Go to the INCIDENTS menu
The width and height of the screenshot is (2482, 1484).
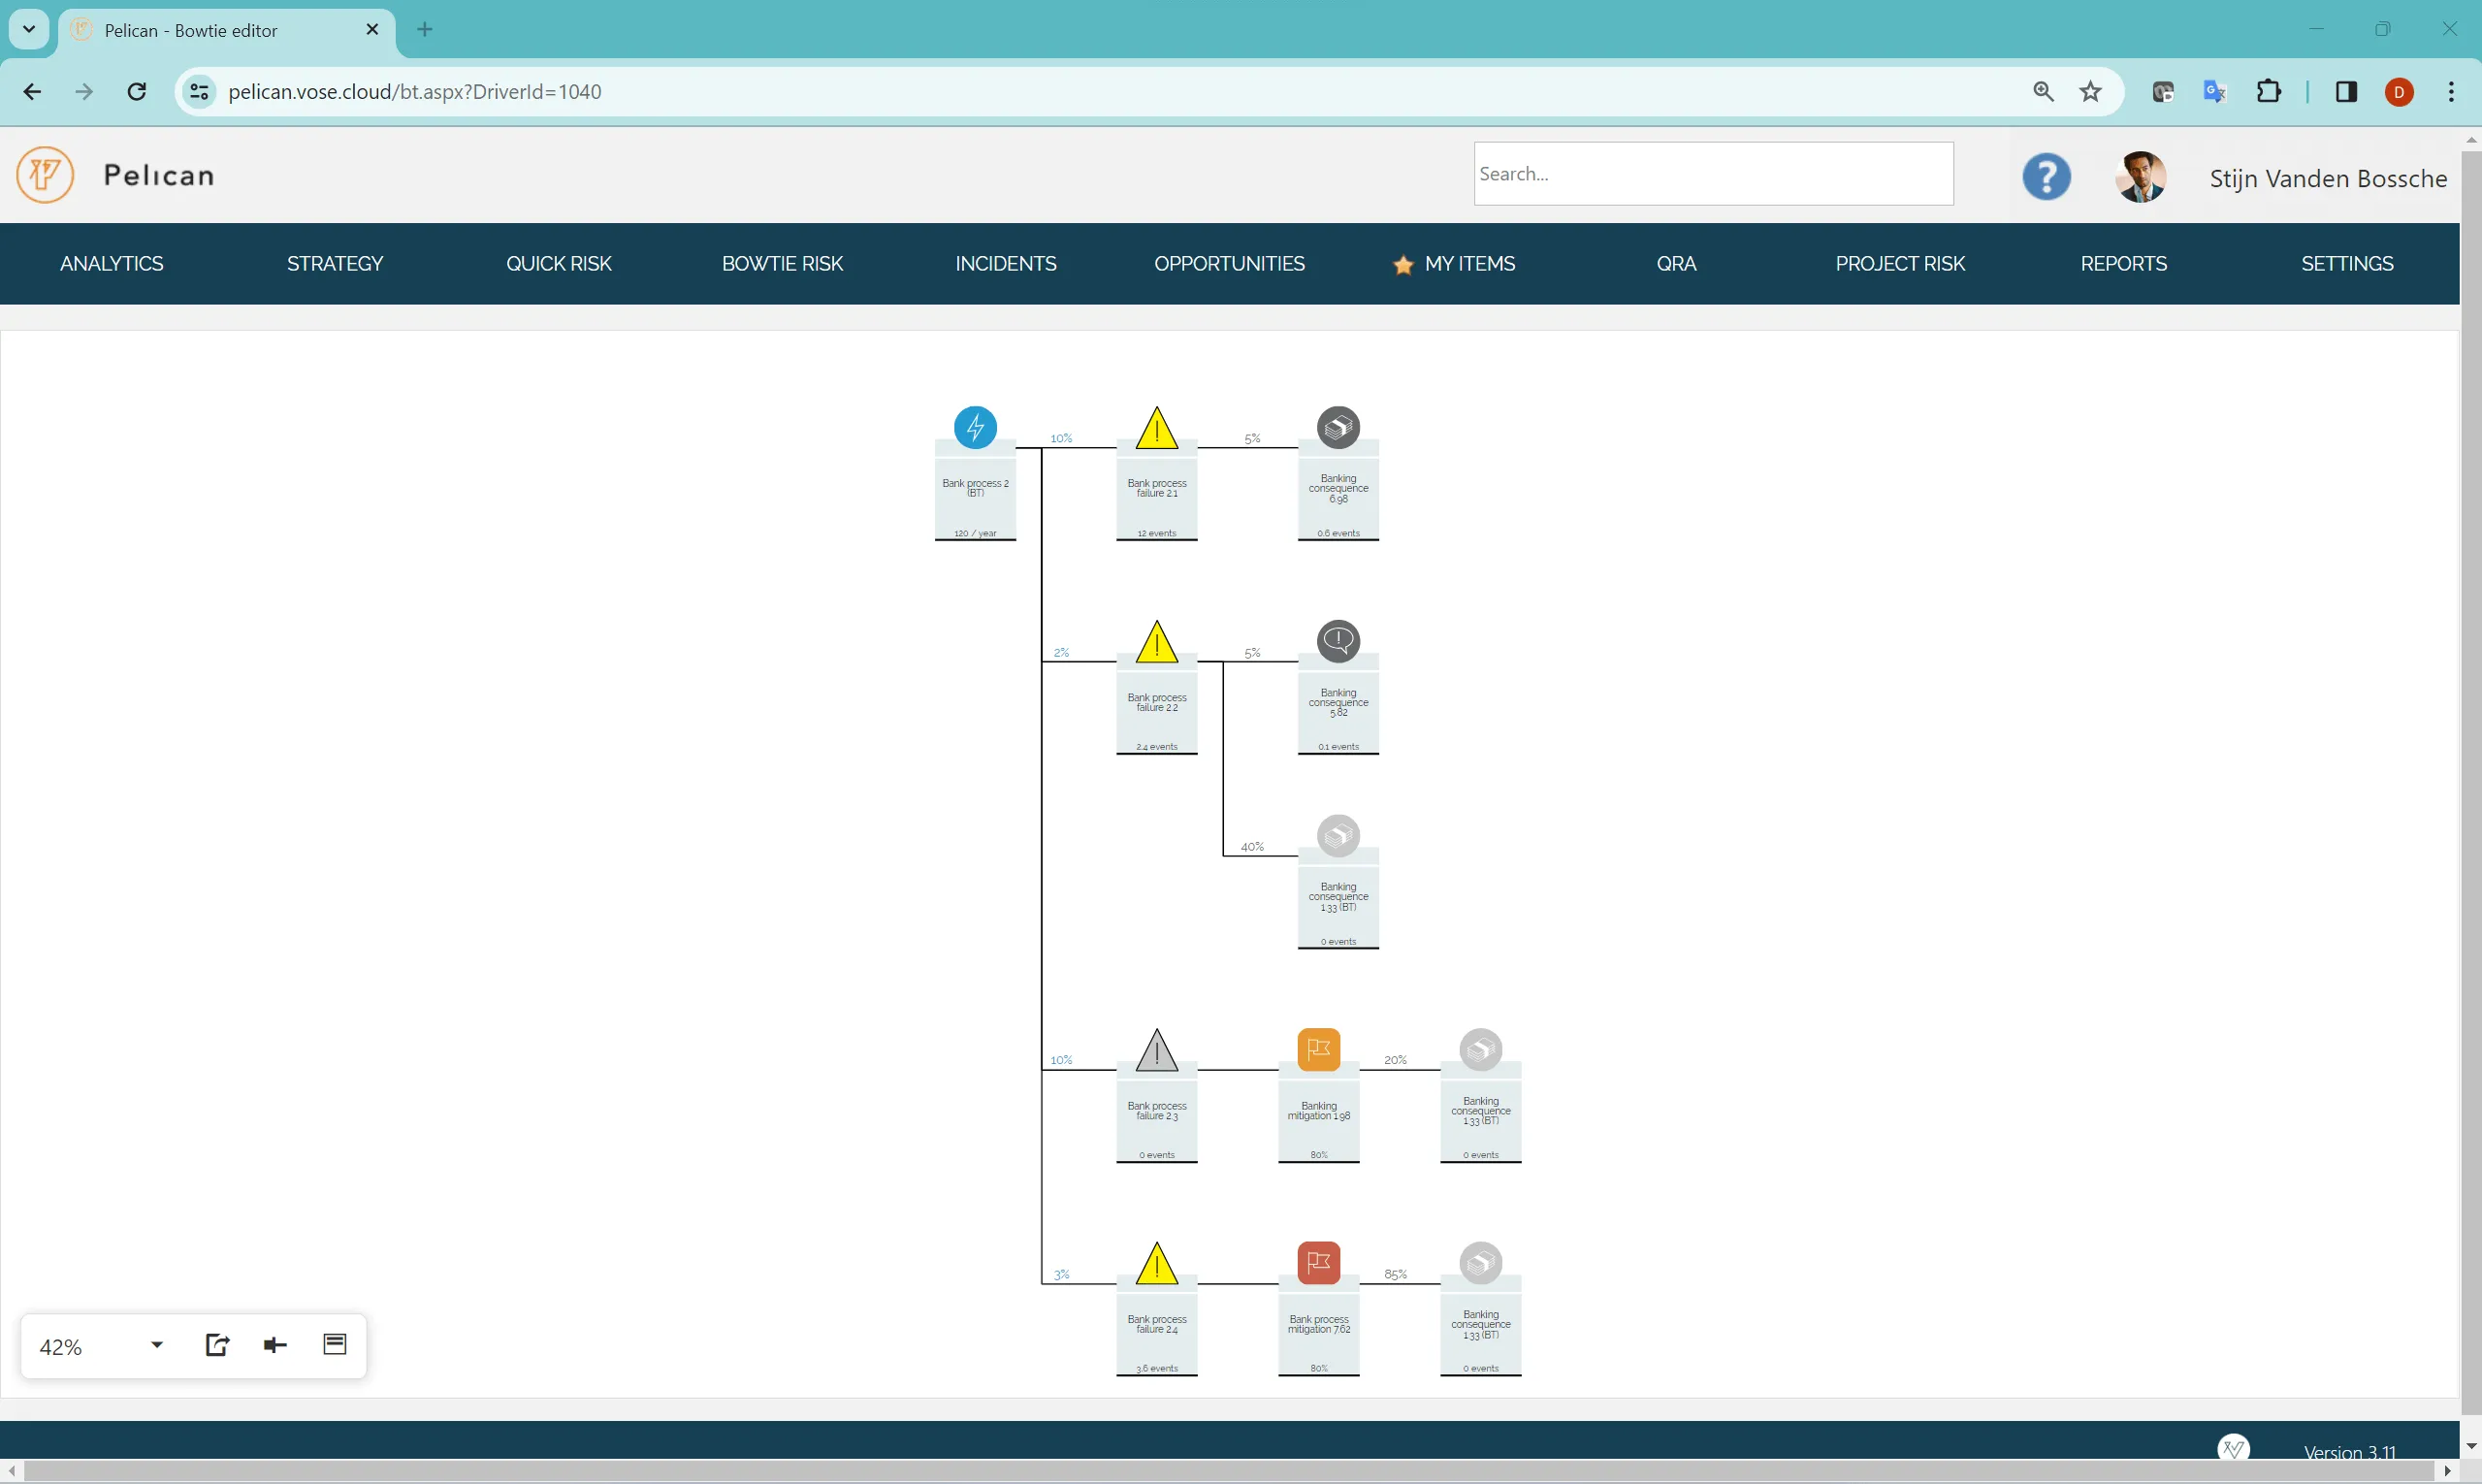1005,264
